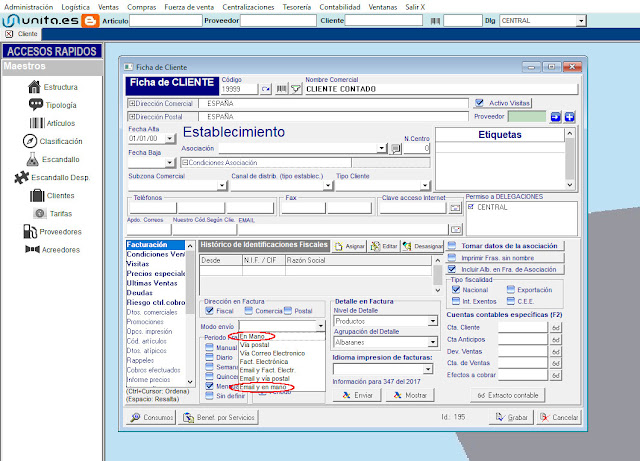
Task: Expand the Nivel de Detalle dropdown
Action: click(x=433, y=322)
